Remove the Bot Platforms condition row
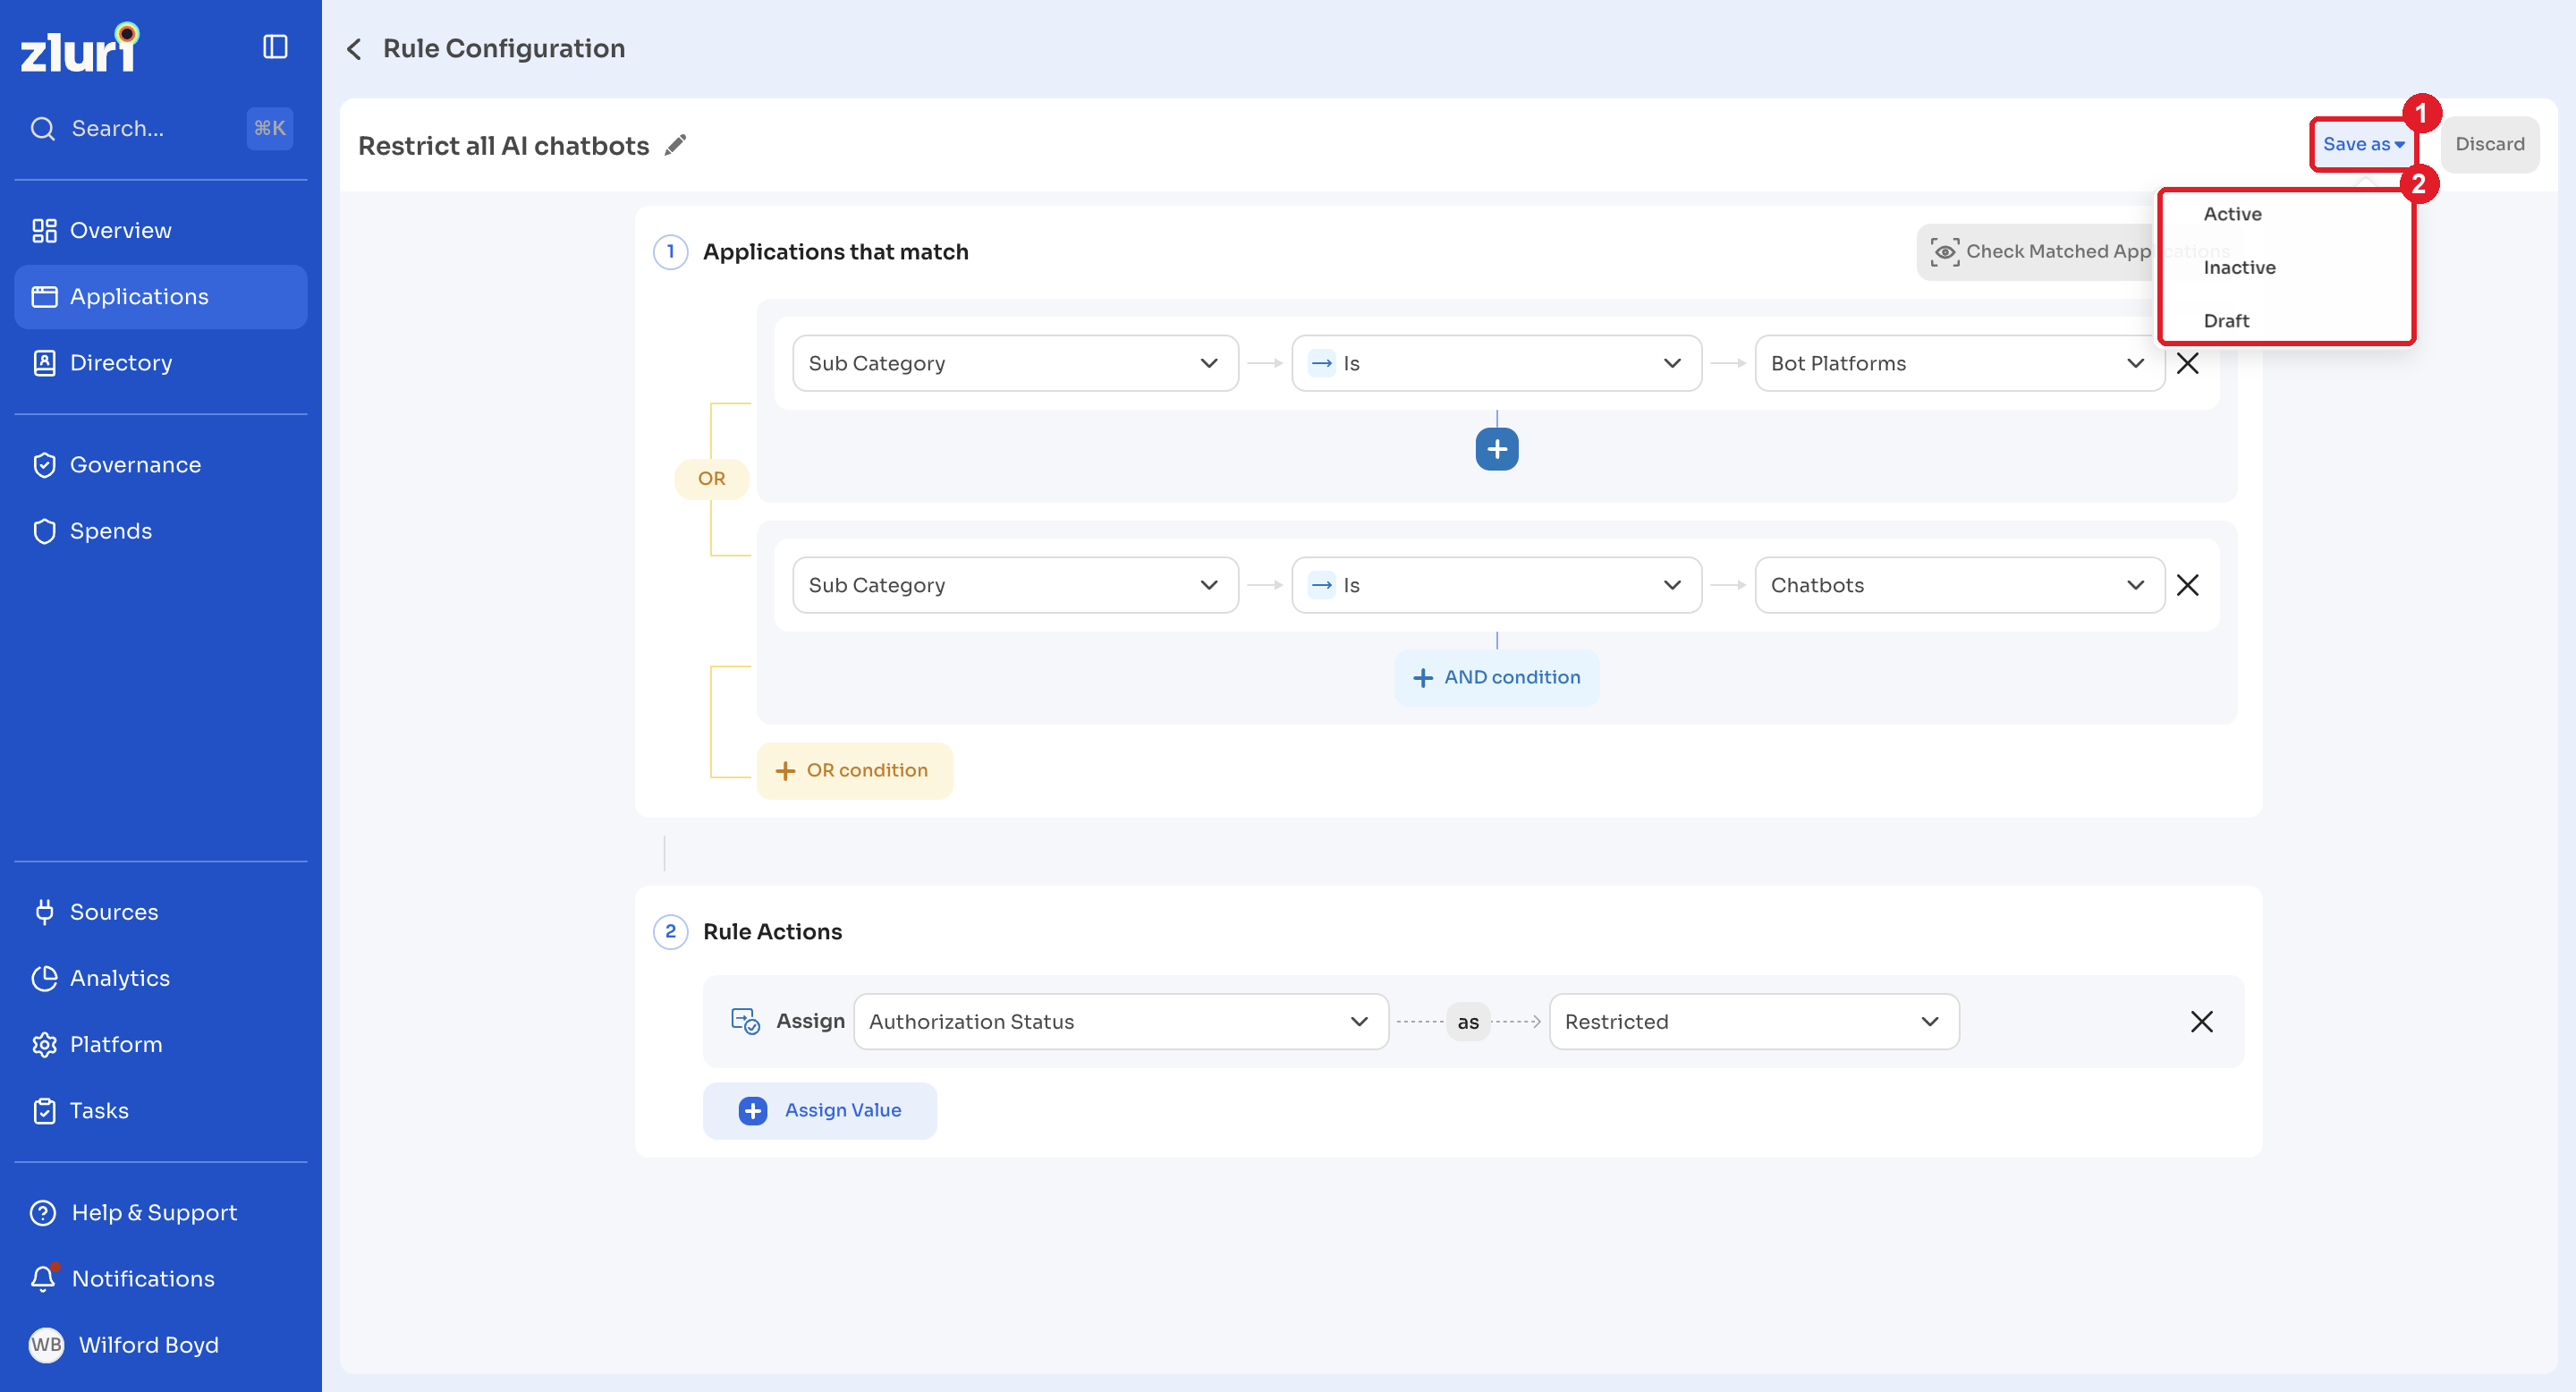 pos(2187,363)
